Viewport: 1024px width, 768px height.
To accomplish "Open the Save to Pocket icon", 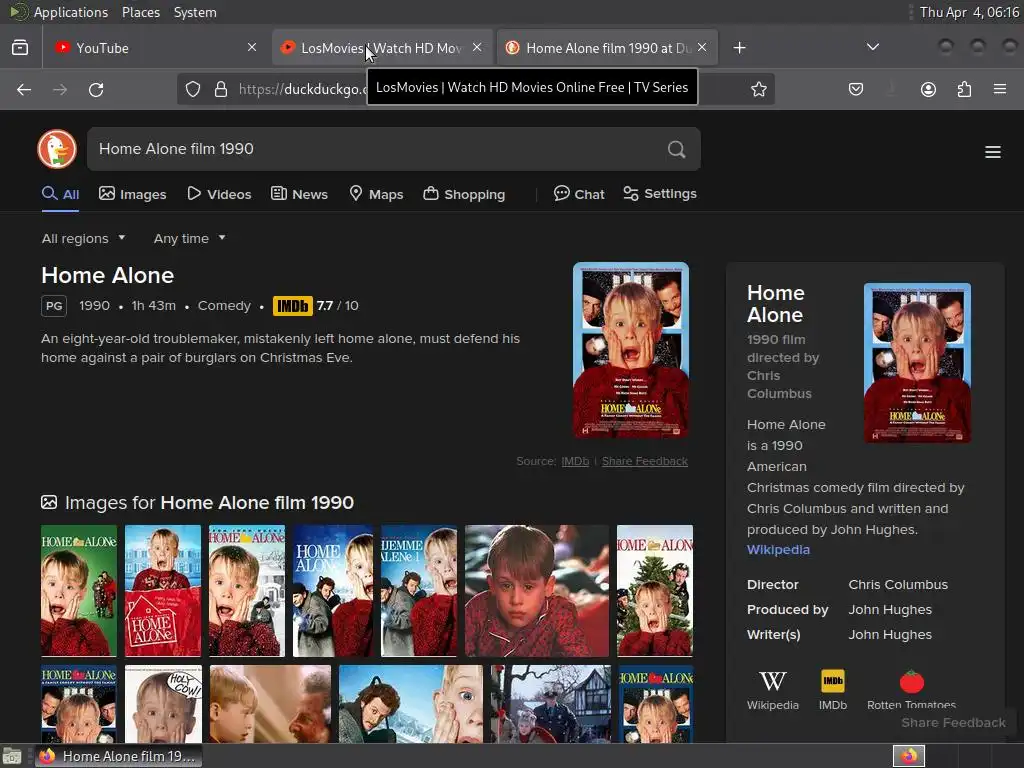I will click(856, 89).
